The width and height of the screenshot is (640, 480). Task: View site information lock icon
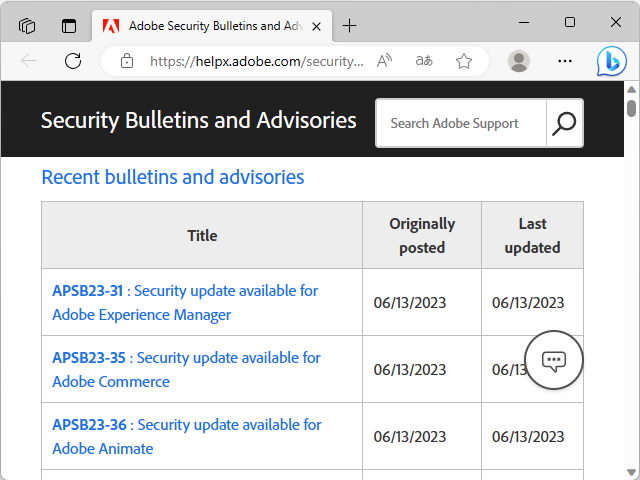tap(127, 61)
